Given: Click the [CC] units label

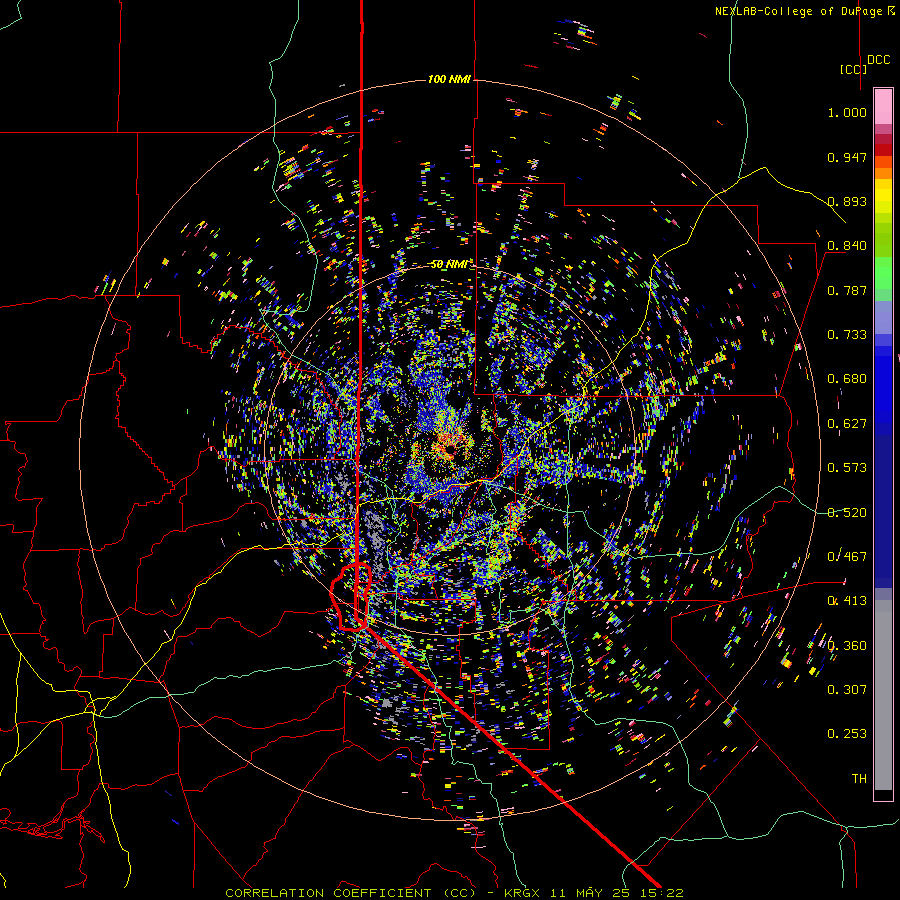Looking at the screenshot, I should point(853,69).
